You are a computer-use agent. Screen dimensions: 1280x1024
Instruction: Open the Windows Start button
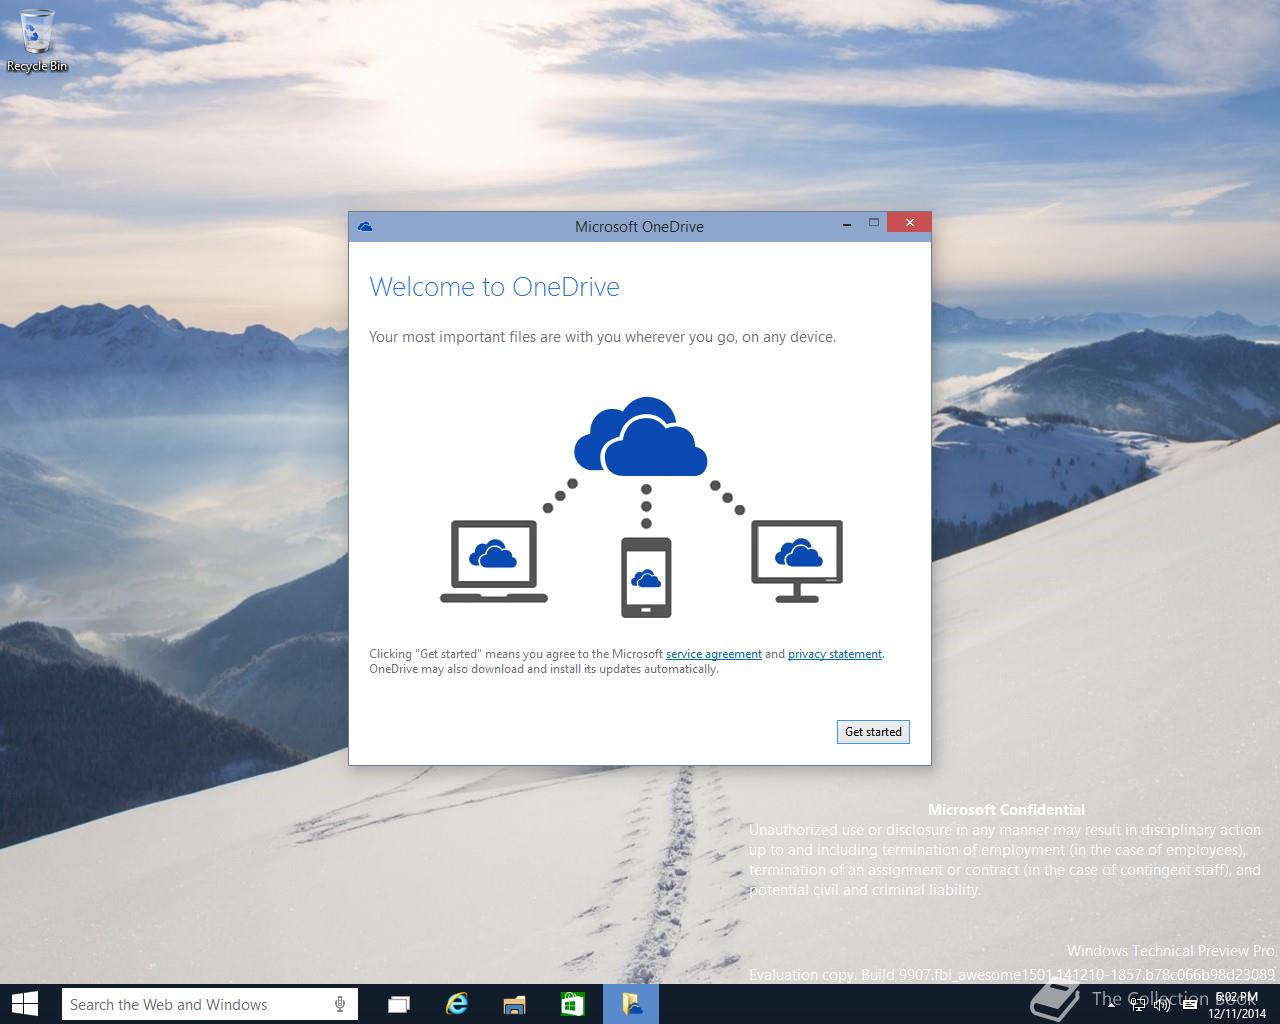tap(25, 1004)
